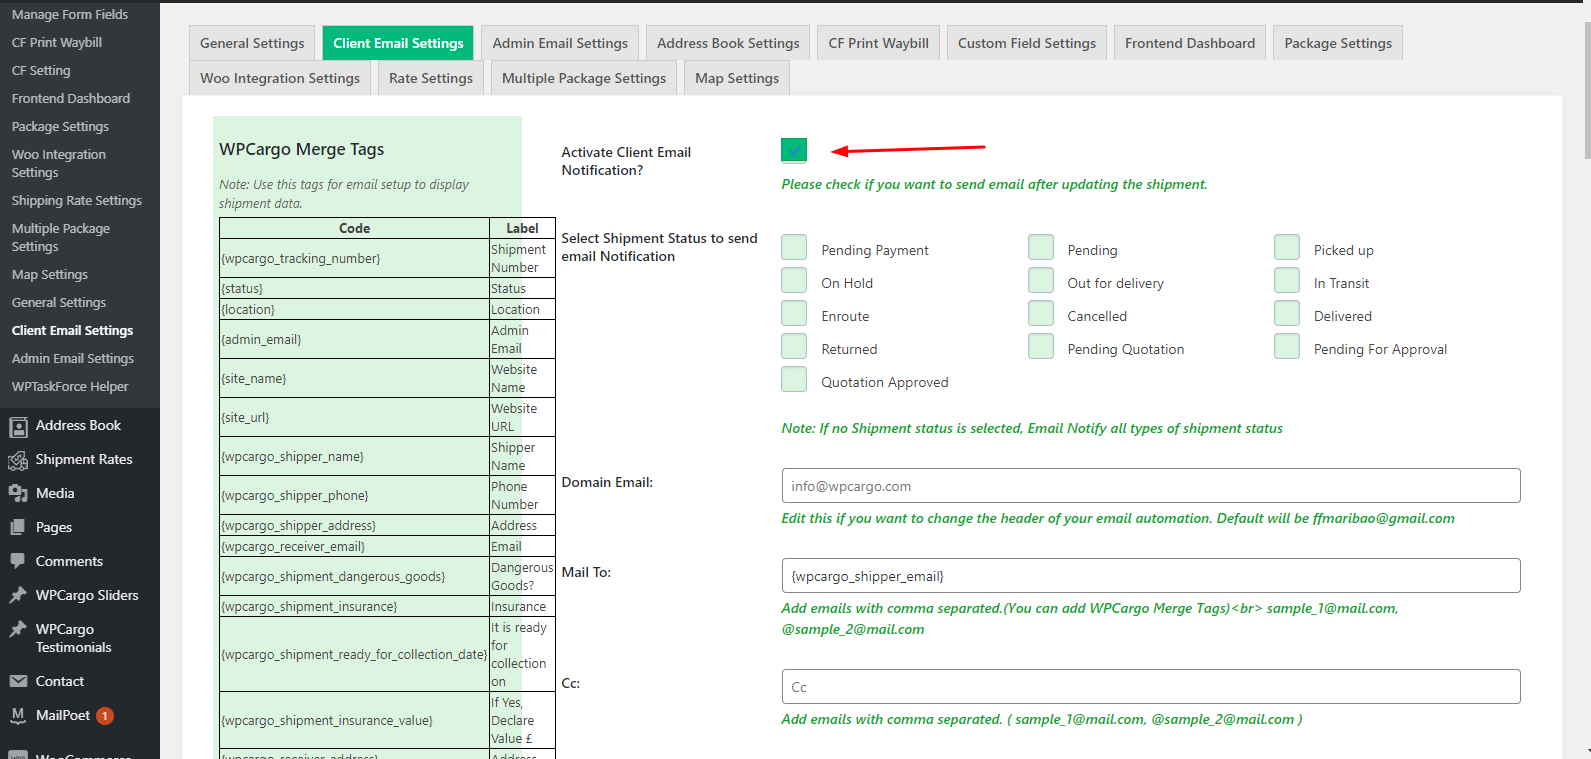1591x759 pixels.
Task: Uncheck Activate Client Email Notification checkbox
Action: tap(794, 150)
